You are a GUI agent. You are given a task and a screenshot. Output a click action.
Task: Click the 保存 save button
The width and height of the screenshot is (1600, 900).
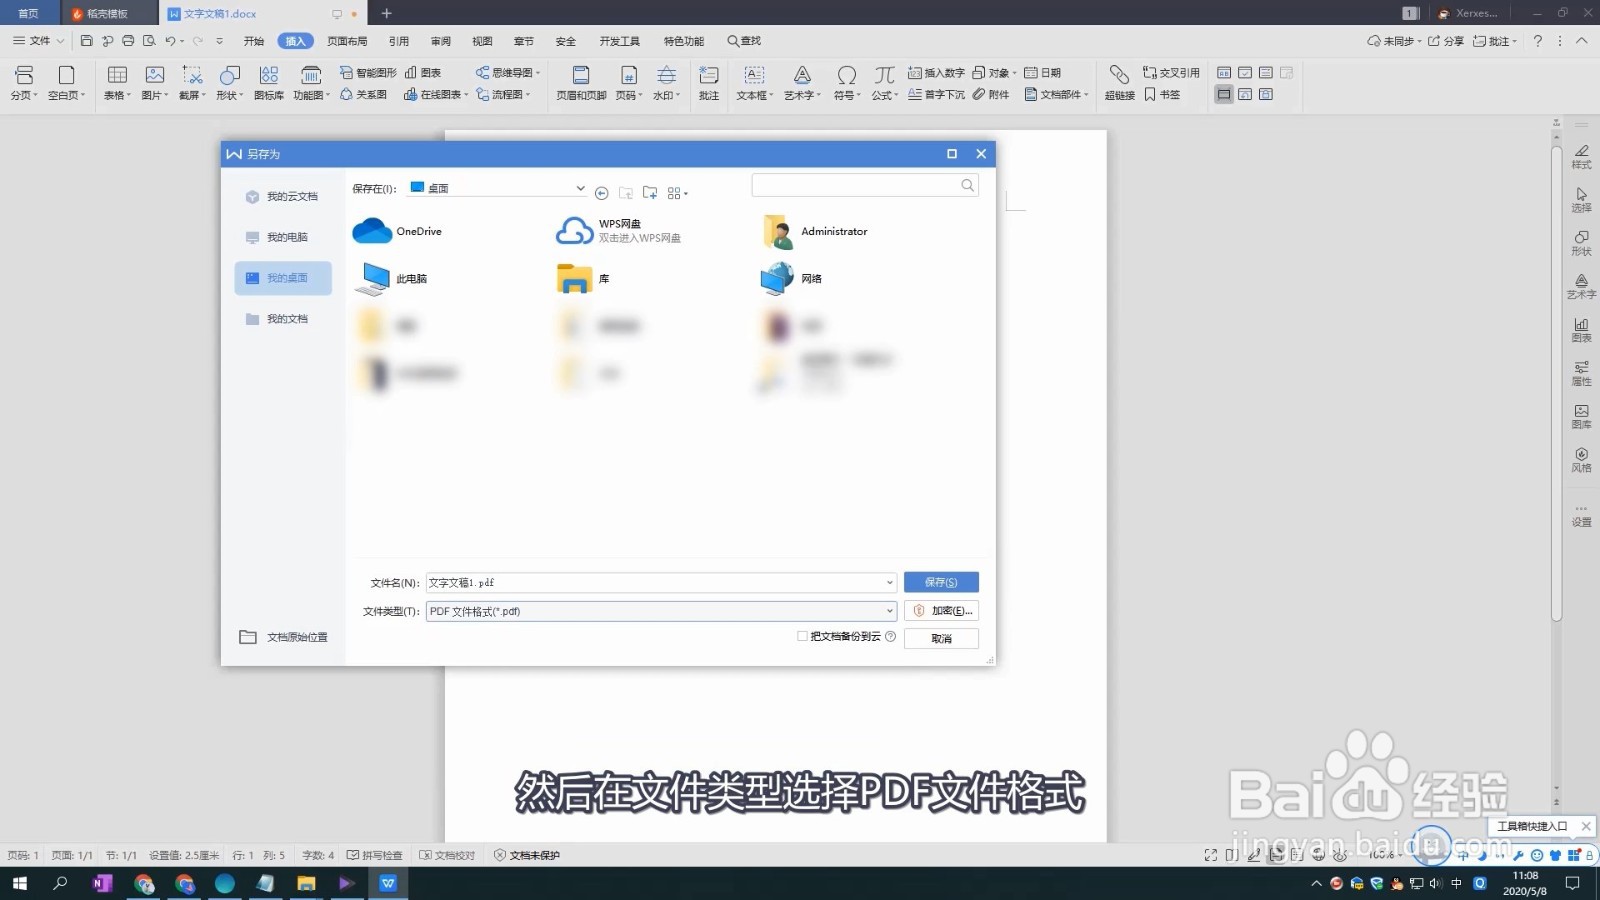tap(940, 581)
